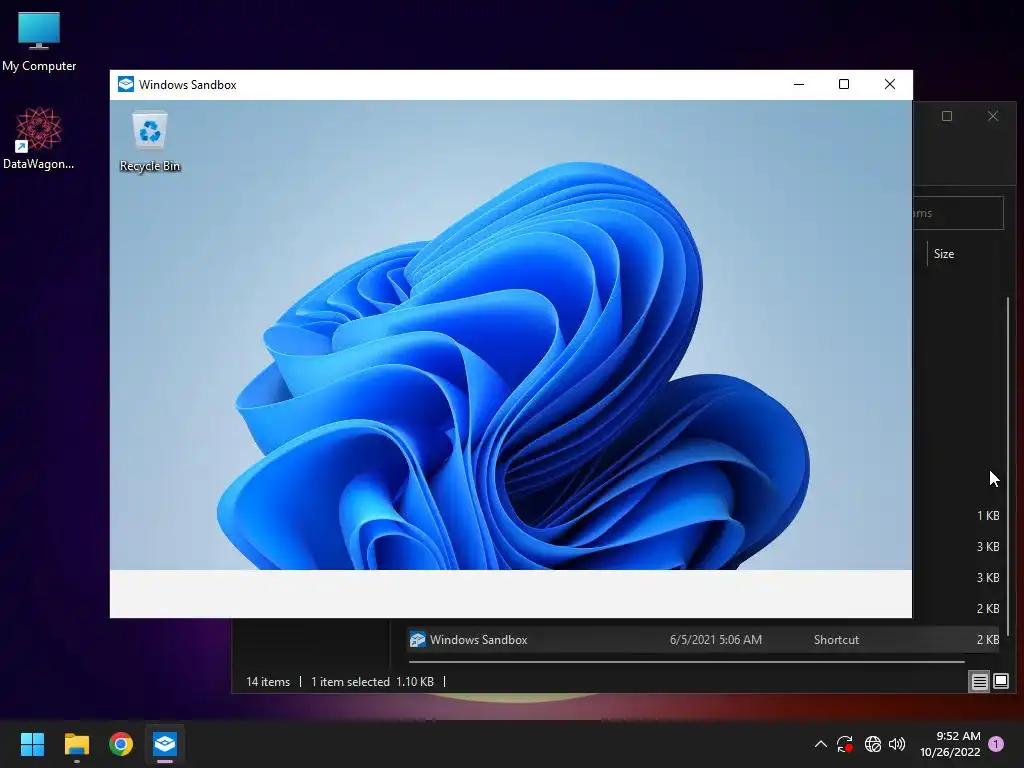The width and height of the screenshot is (1024, 768).
Task: Close the File Explorer window behind
Action: (x=993, y=116)
